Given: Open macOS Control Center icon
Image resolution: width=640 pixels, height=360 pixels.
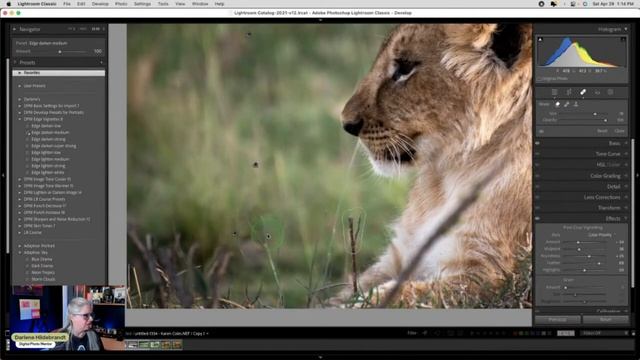Looking at the screenshot, I should (x=573, y=4).
